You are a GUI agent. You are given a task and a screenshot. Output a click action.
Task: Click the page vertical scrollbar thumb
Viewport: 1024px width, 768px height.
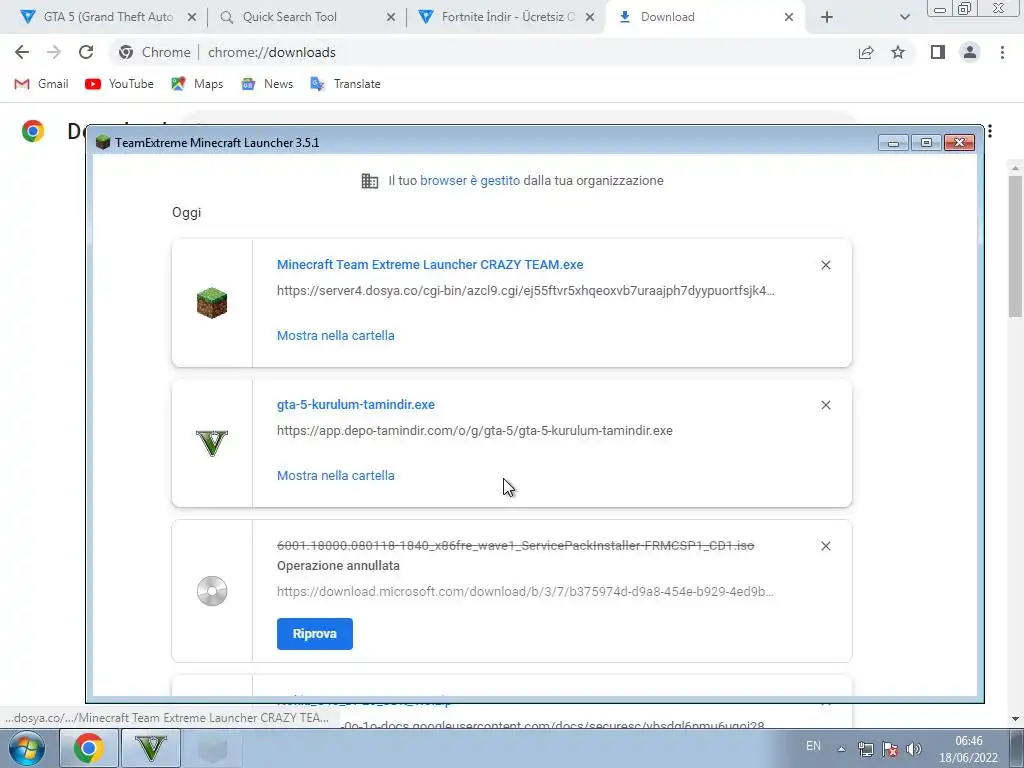tap(1016, 245)
